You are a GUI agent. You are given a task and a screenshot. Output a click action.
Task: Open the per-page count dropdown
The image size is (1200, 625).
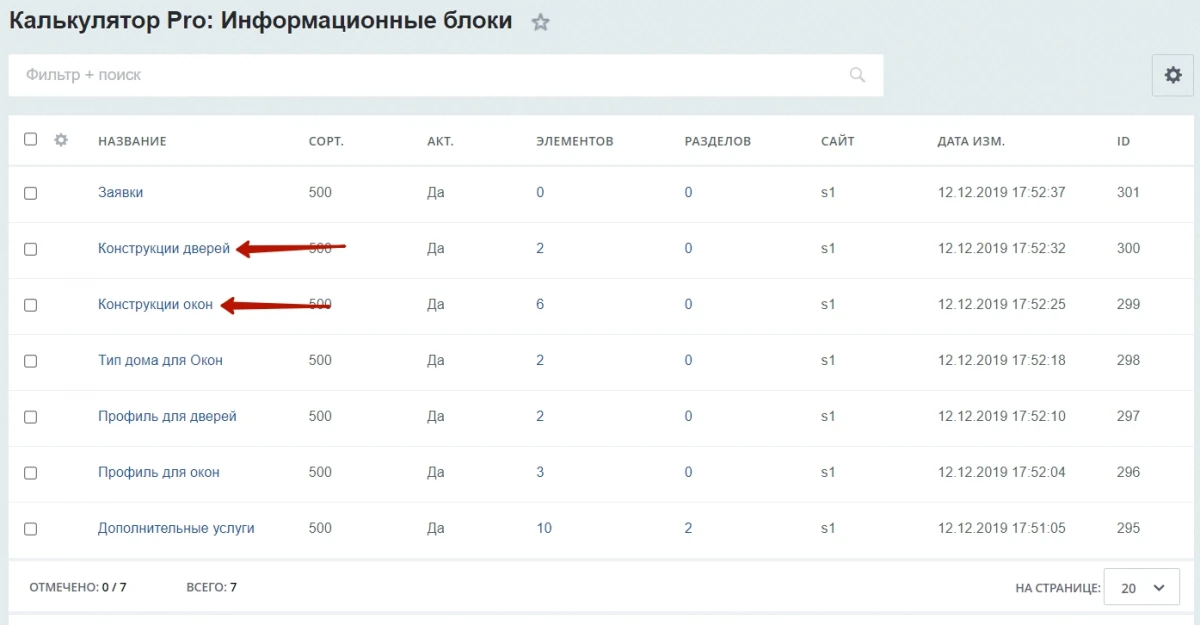click(x=1142, y=588)
